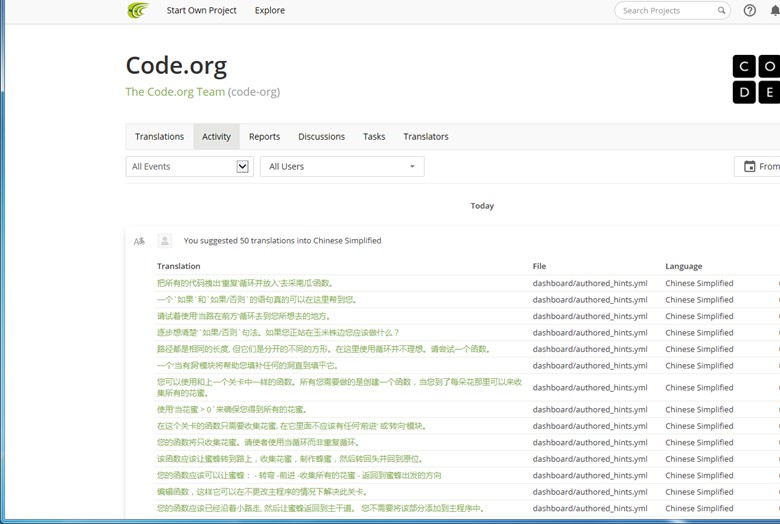
Task: Click the calendar icon on From button
Action: point(749,166)
